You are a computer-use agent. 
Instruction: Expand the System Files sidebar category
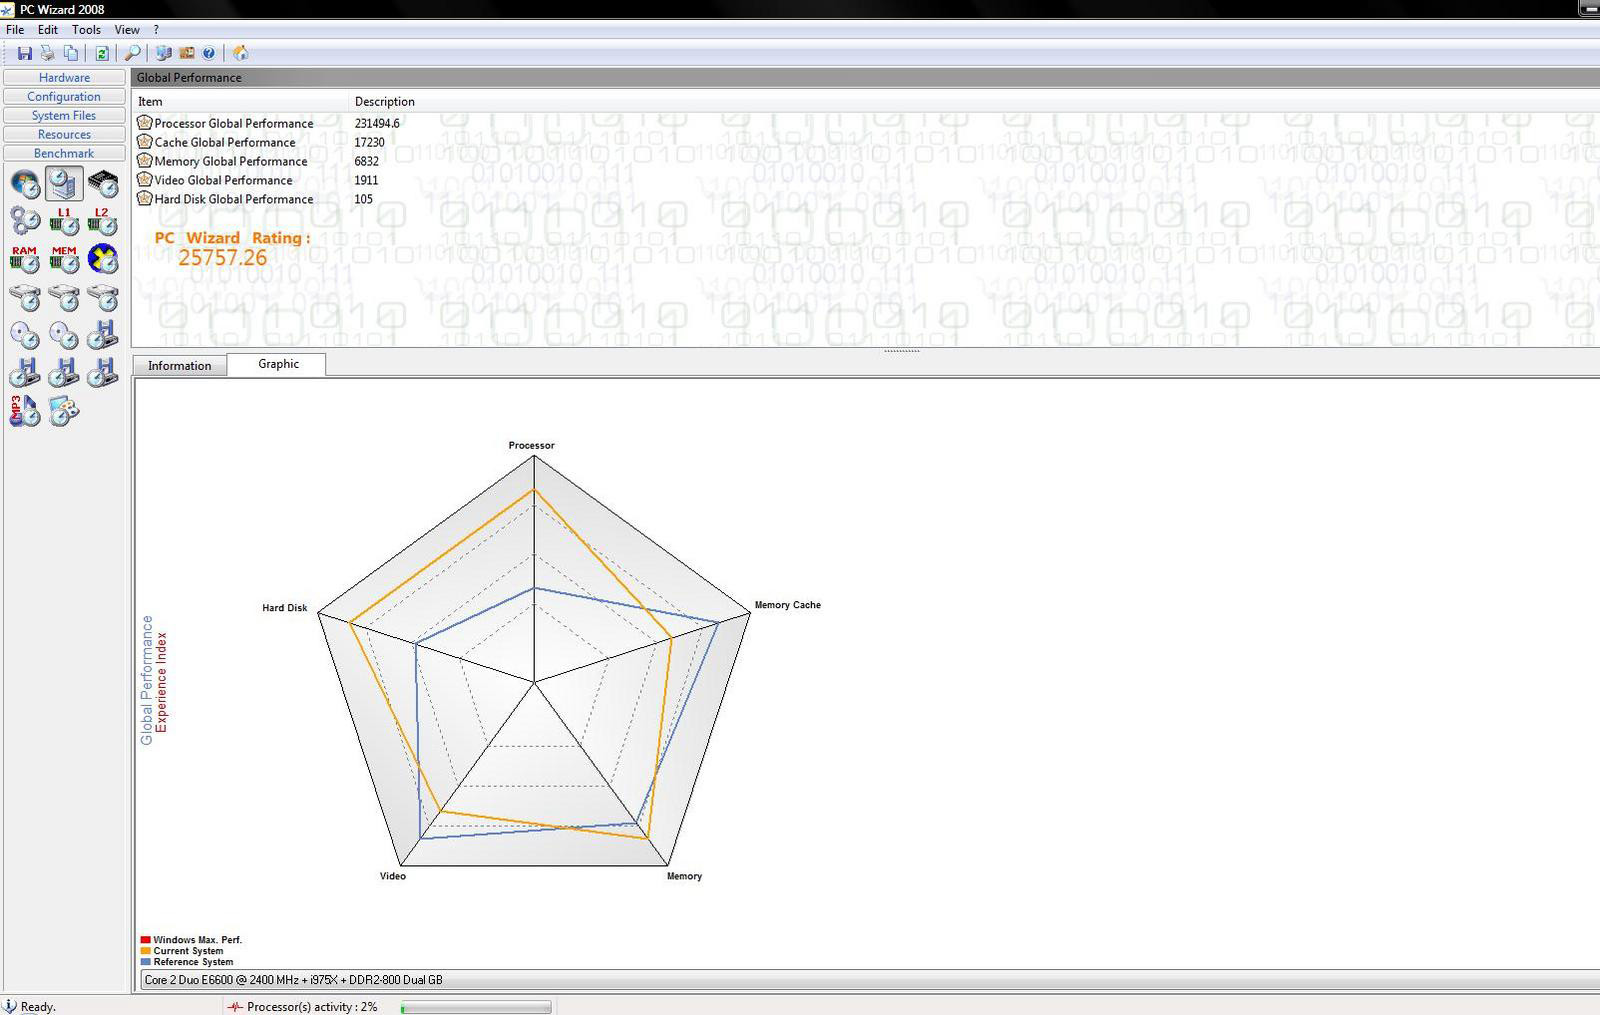(x=64, y=116)
